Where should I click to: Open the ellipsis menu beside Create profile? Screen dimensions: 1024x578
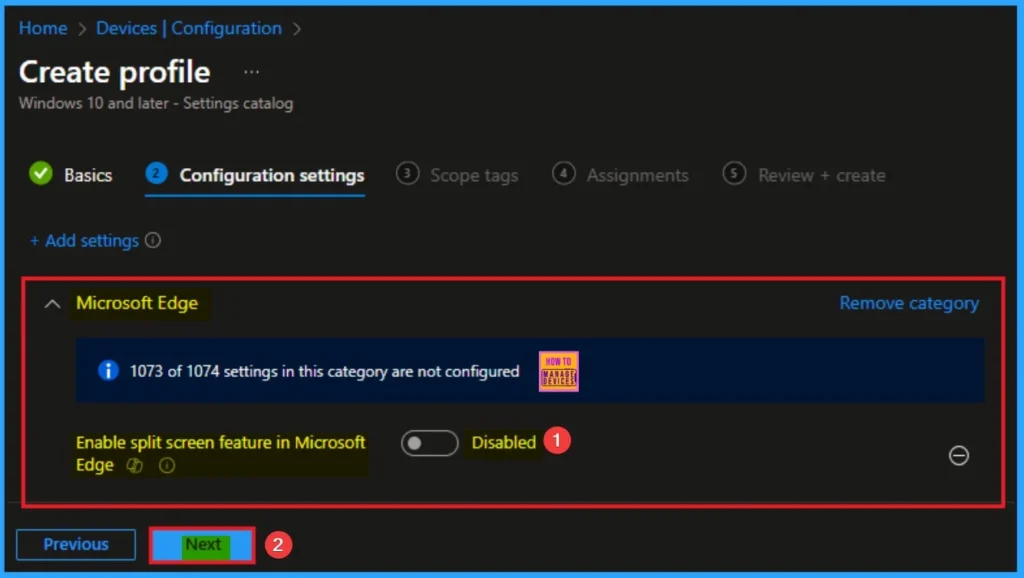(251, 72)
